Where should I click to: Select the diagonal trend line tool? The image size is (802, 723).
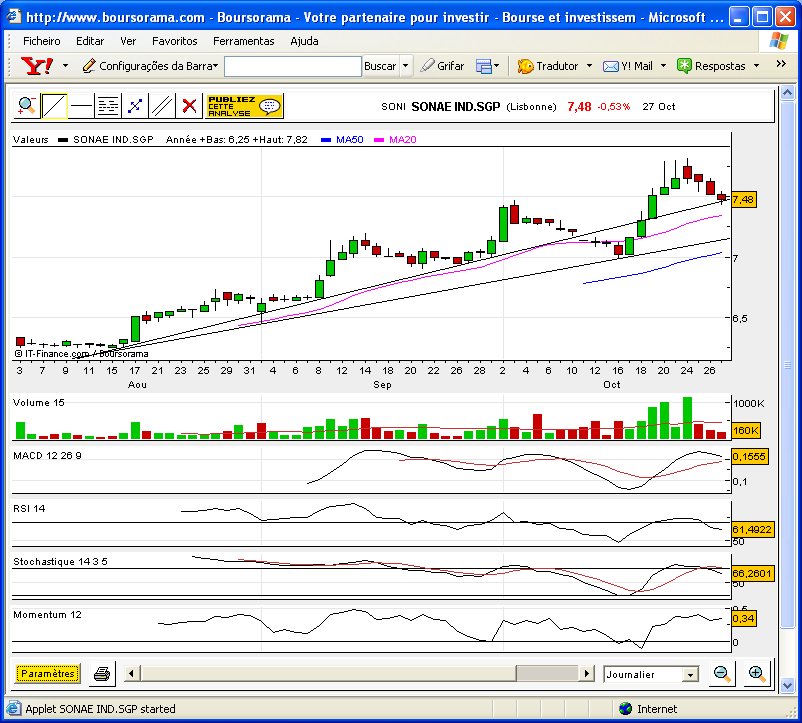coord(54,106)
